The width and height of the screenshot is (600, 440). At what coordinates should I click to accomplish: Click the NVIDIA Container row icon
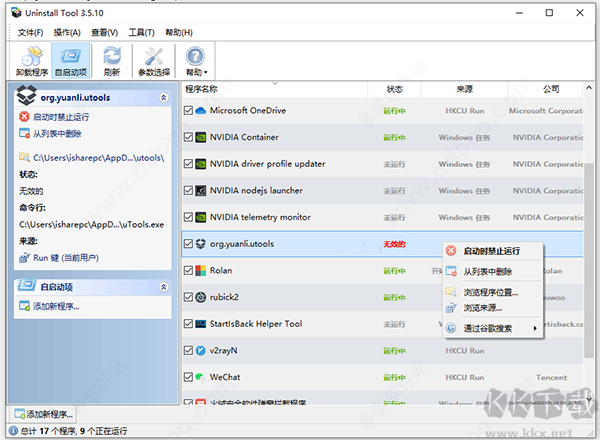click(201, 137)
